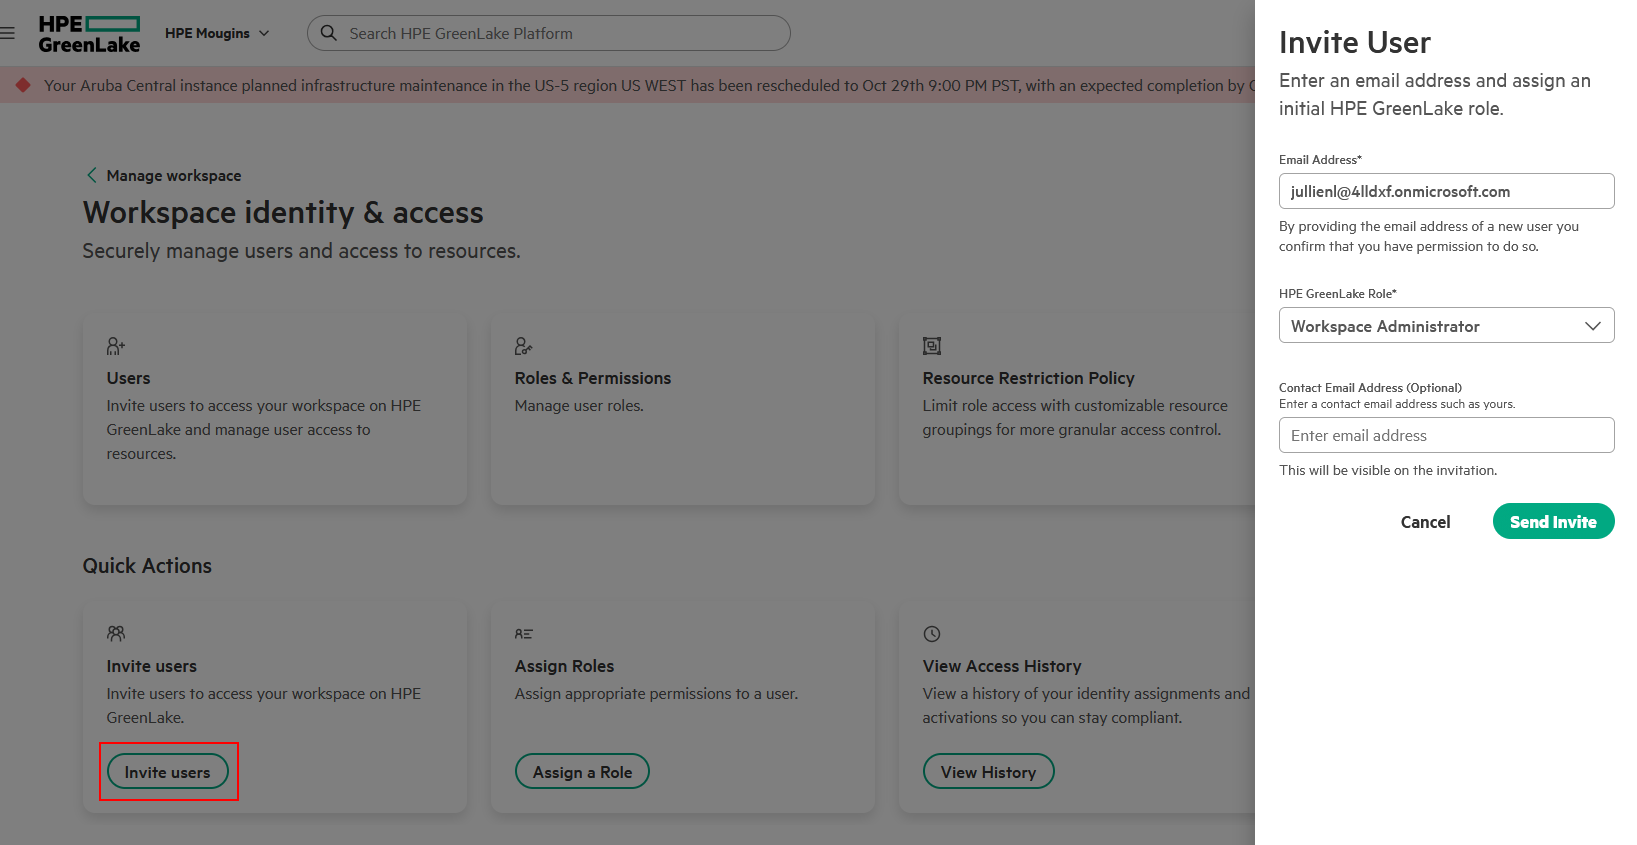Expand the HPE Mougins workspace switcher
Image resolution: width=1637 pixels, height=845 pixels.
pyautogui.click(x=217, y=33)
